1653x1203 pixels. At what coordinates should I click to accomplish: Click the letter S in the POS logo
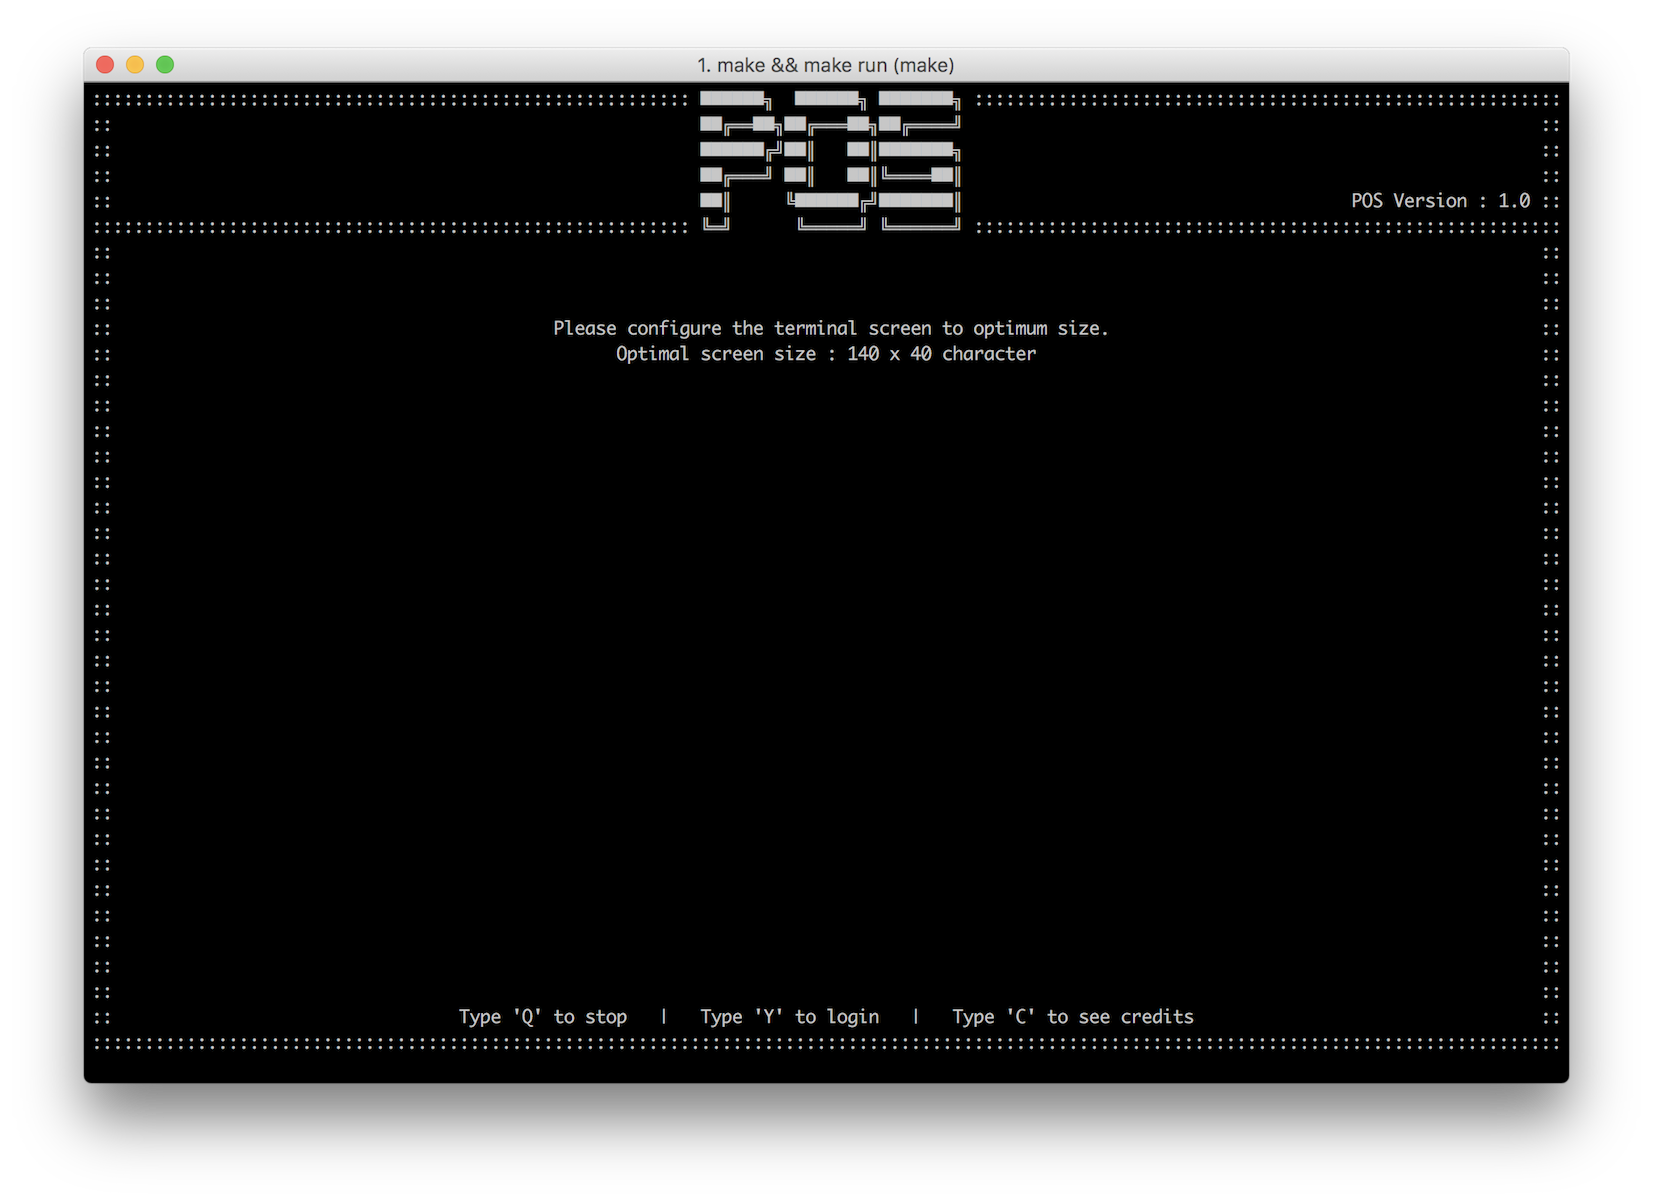pyautogui.click(x=918, y=160)
